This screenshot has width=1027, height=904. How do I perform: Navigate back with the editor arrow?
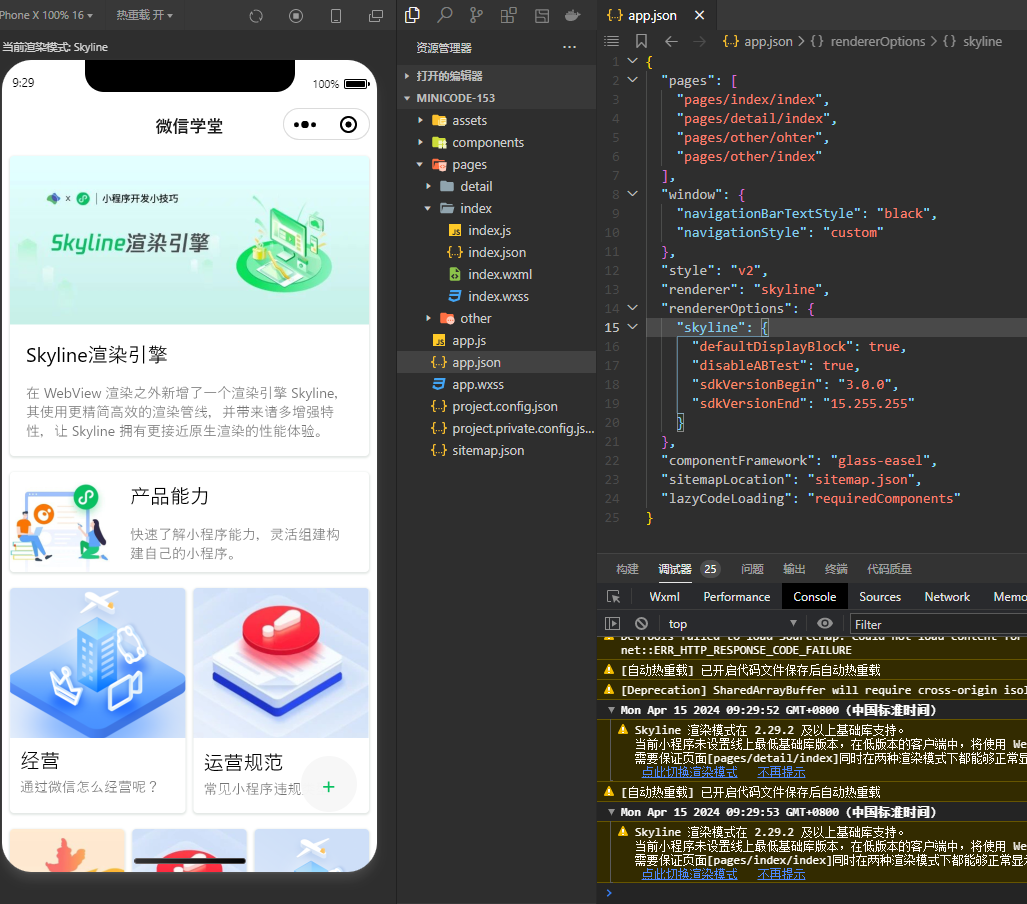(x=671, y=41)
